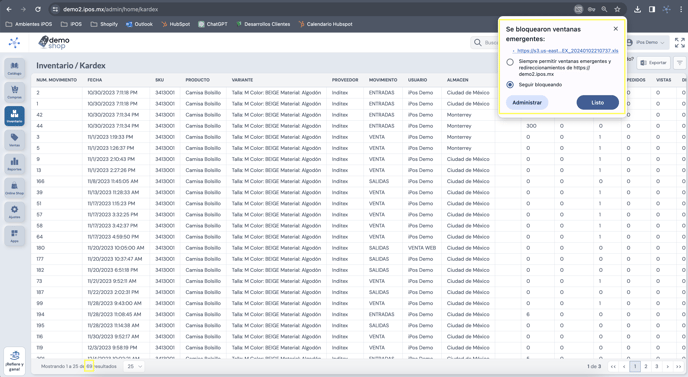The width and height of the screenshot is (688, 377).
Task: Jump to the last page with double arrow
Action: 679,366
